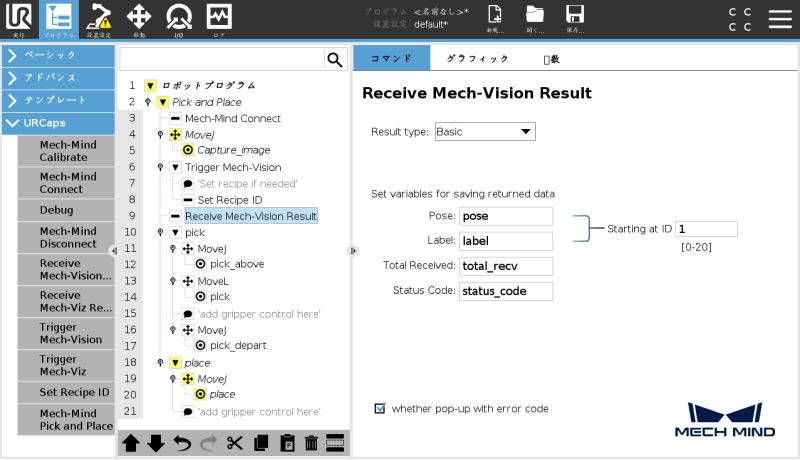Click the checksum indicator in the header

pyautogui.click(x=740, y=19)
